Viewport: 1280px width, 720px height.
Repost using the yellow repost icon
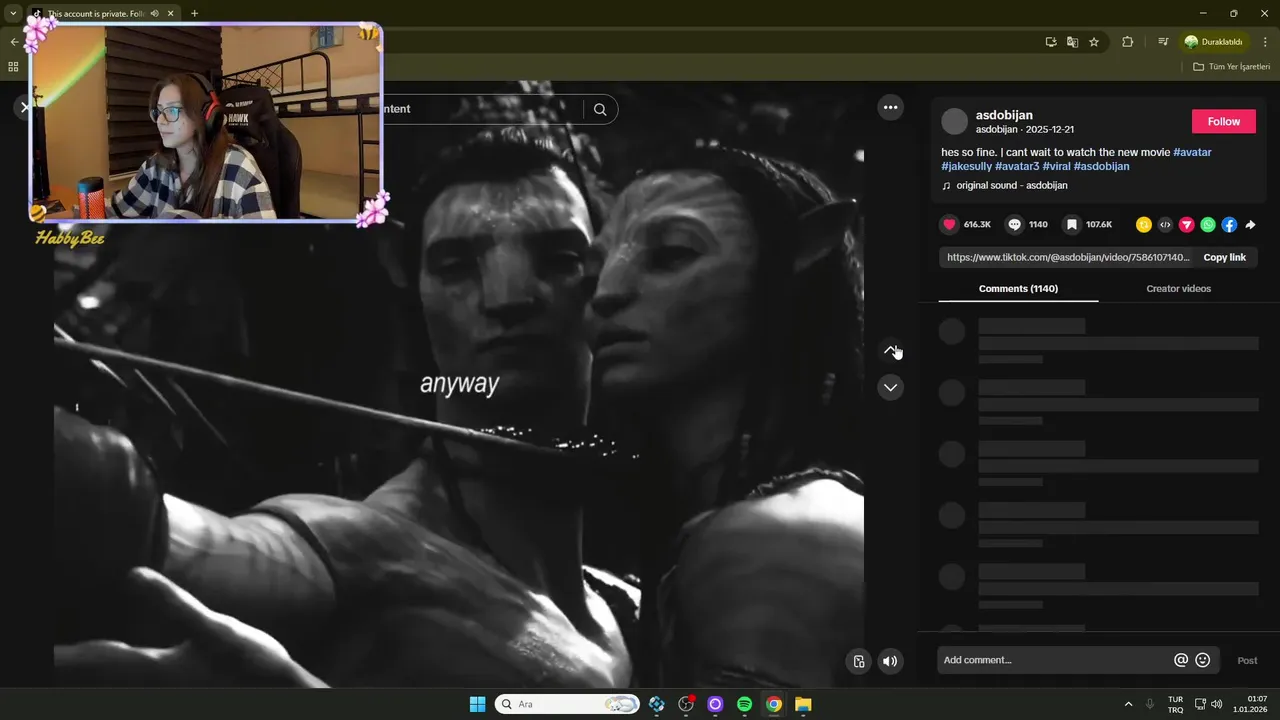[1144, 225]
